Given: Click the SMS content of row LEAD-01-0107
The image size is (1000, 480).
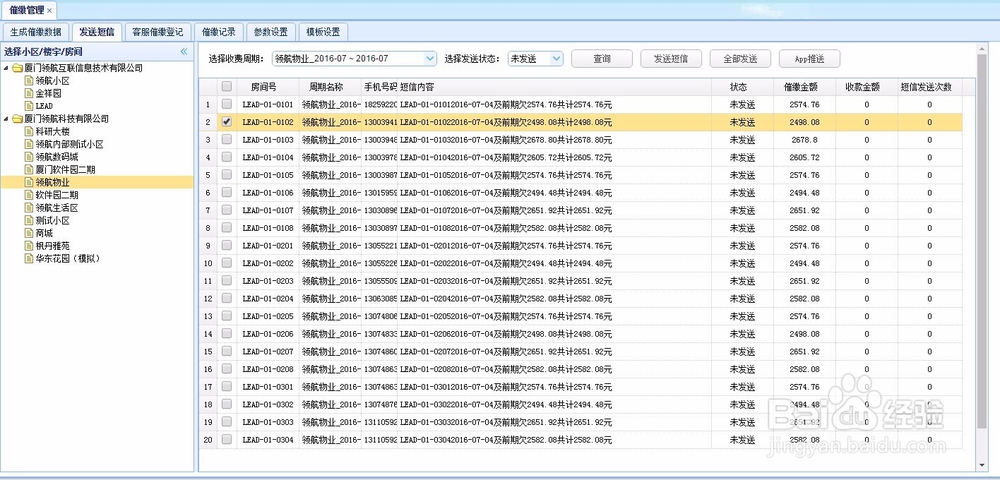Looking at the screenshot, I should coord(506,210).
